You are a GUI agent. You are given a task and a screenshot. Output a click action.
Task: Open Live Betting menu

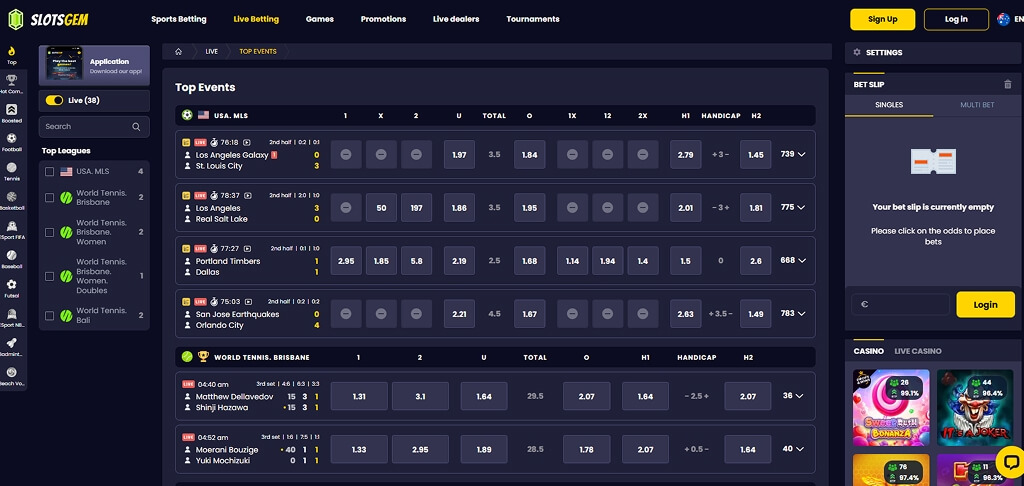pyautogui.click(x=256, y=20)
